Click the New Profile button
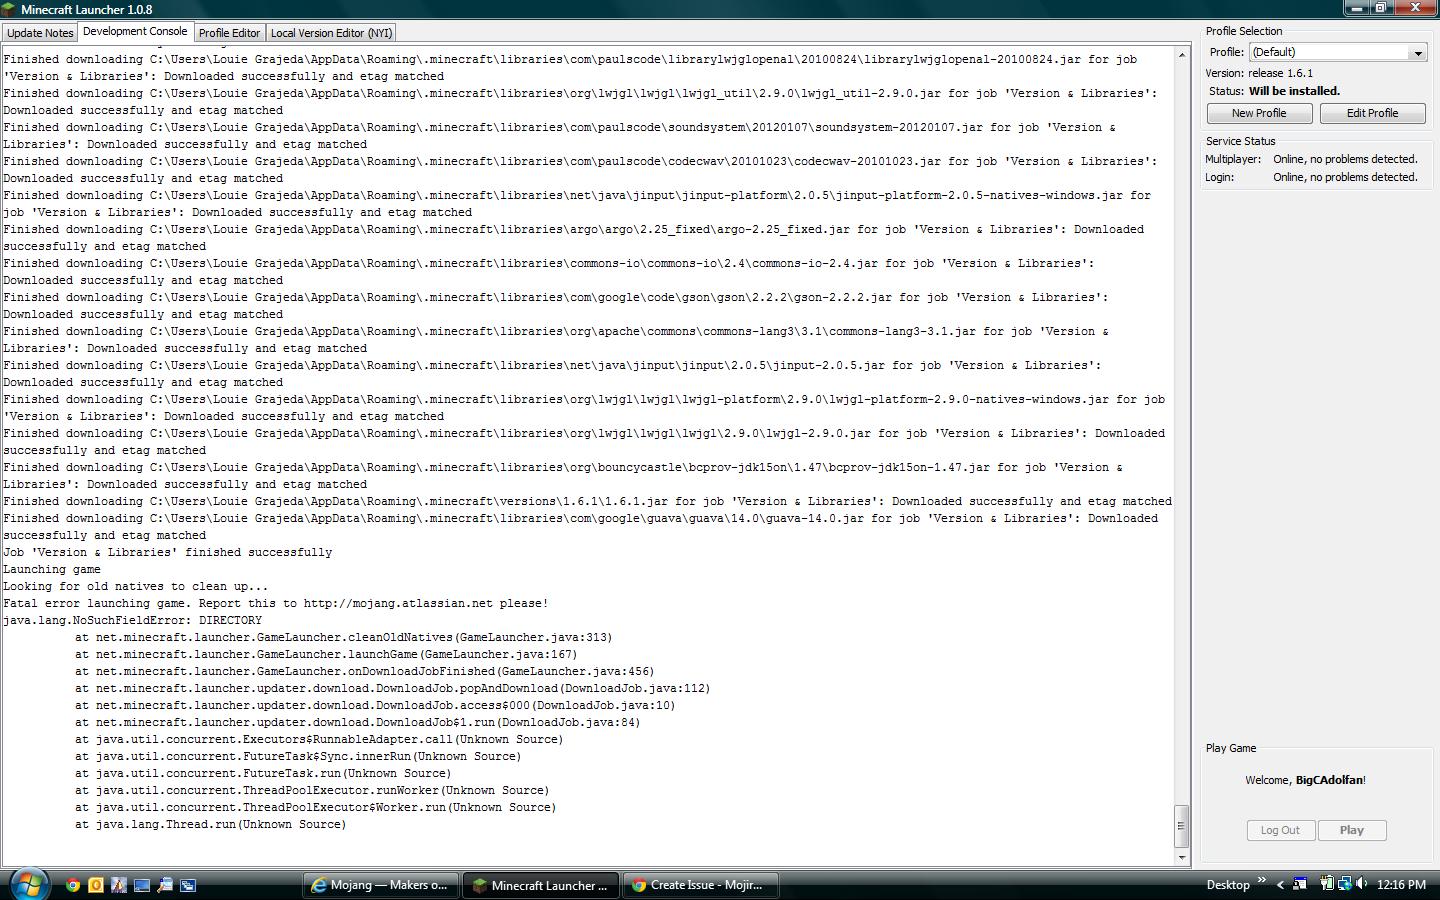The image size is (1440, 900). (1259, 113)
